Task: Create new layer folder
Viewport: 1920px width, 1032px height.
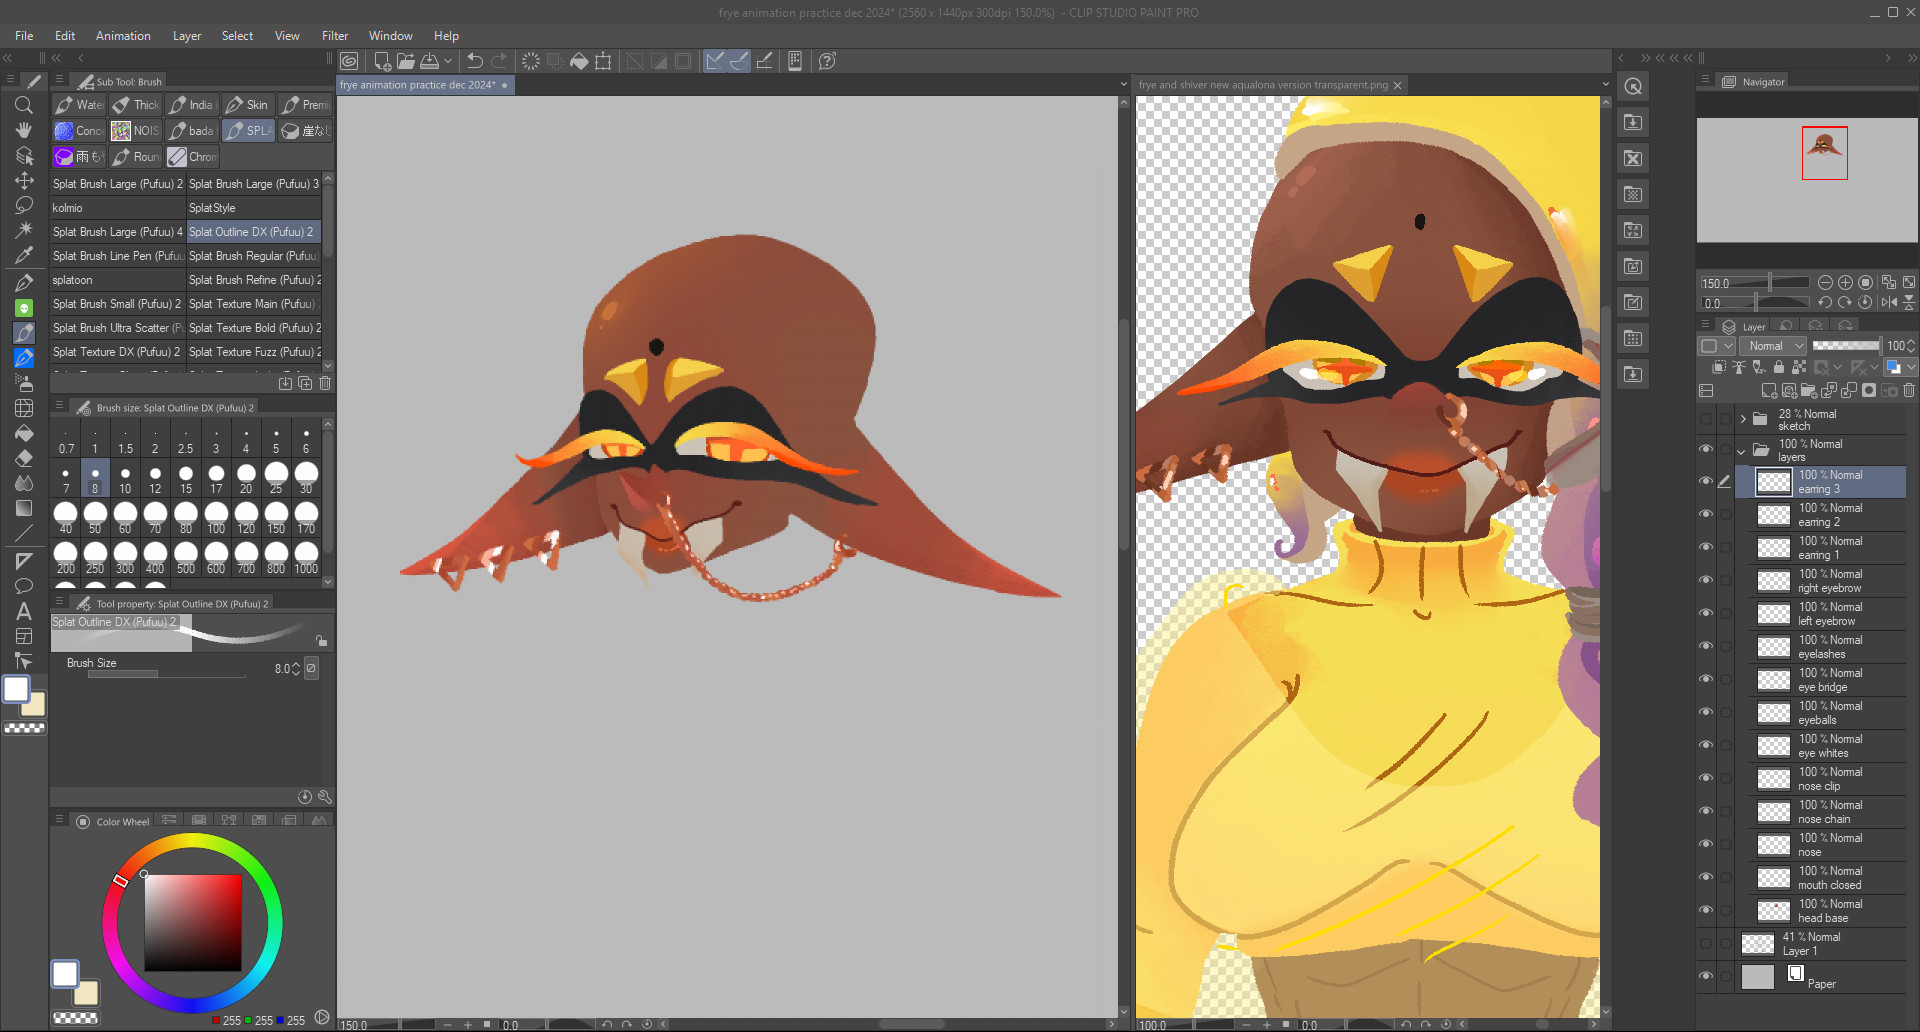Action: click(x=1809, y=391)
